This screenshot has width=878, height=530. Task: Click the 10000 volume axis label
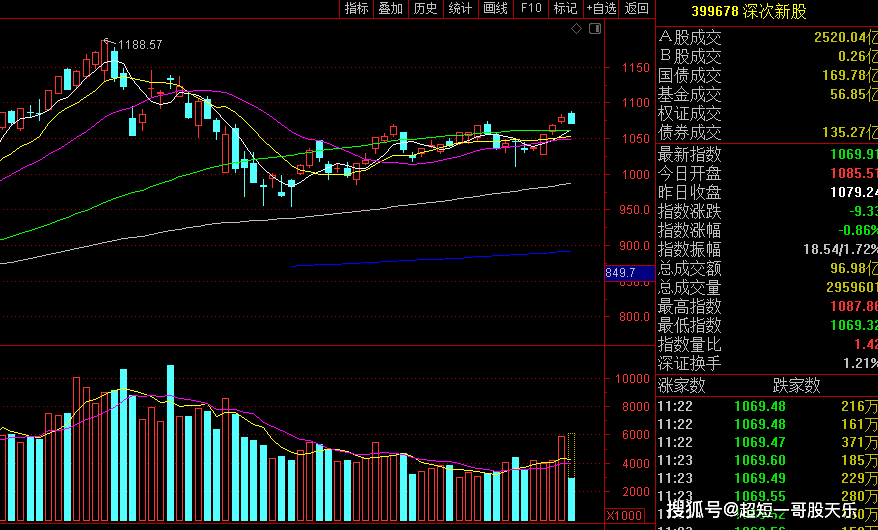point(632,379)
